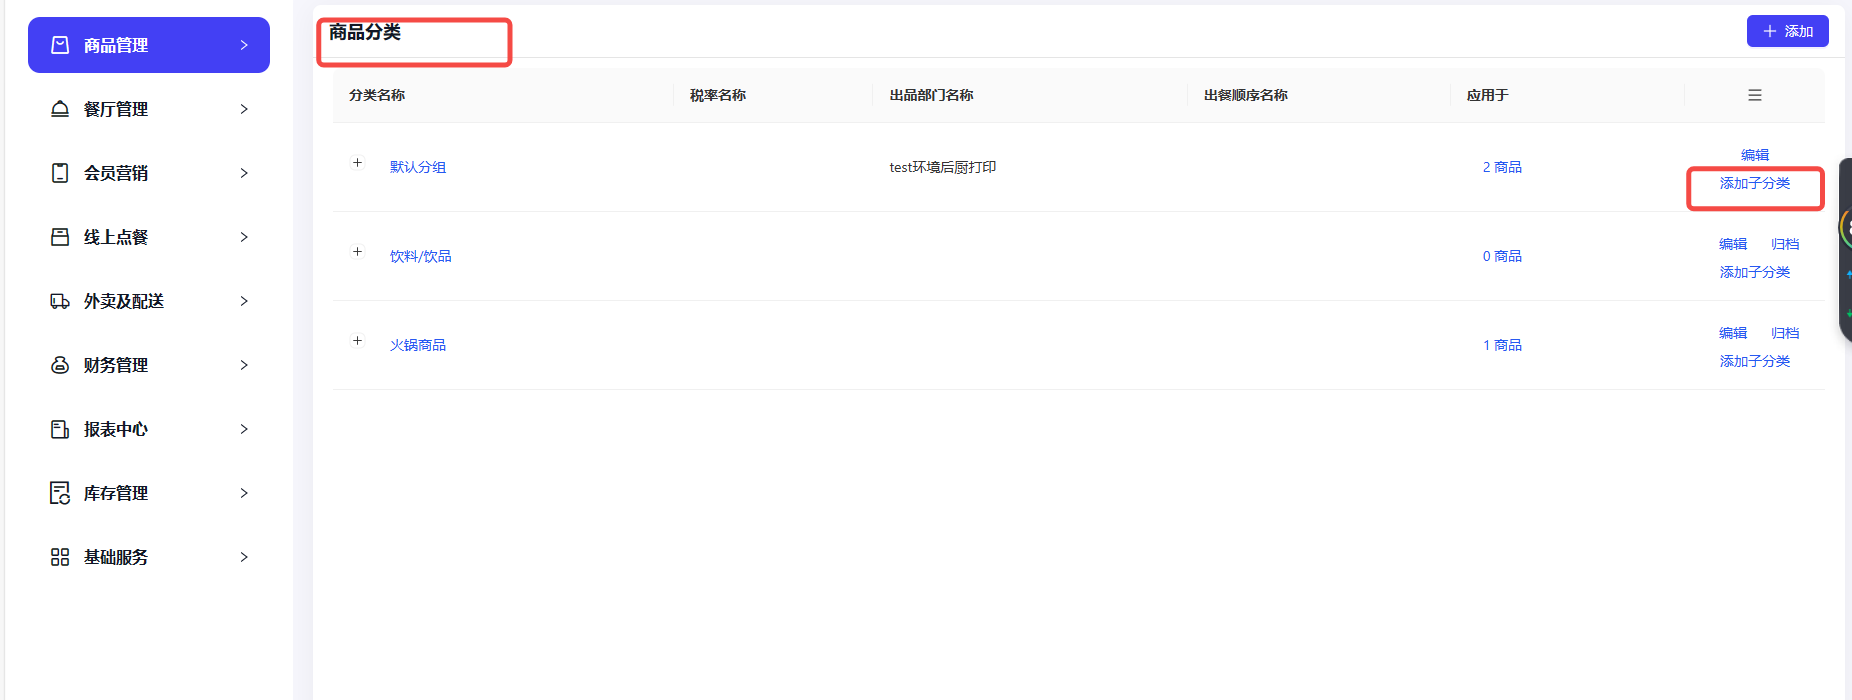This screenshot has height=700, width=1852.
Task: Edit the 饮料/饮品 category
Action: click(x=1733, y=244)
